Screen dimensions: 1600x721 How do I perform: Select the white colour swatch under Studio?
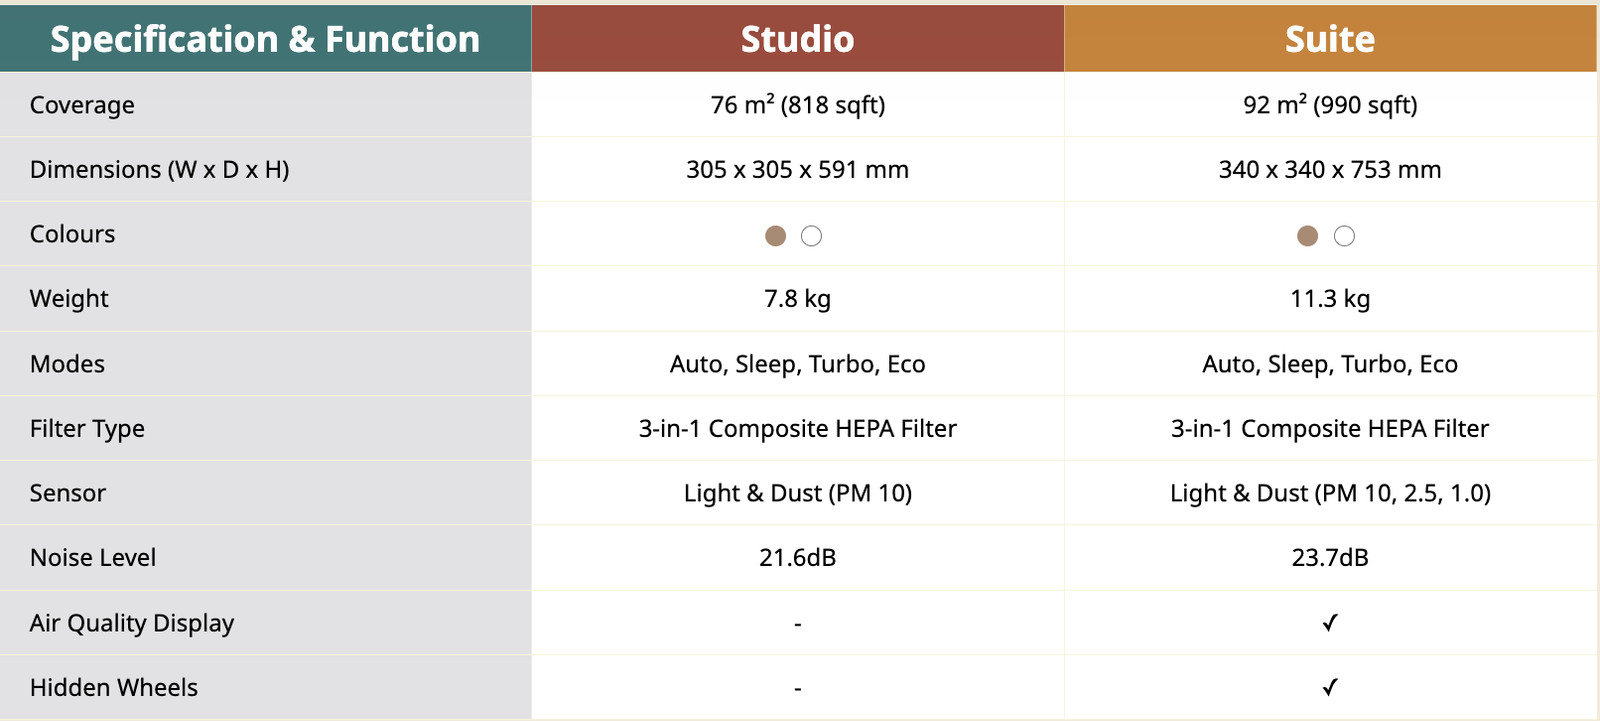(812, 236)
